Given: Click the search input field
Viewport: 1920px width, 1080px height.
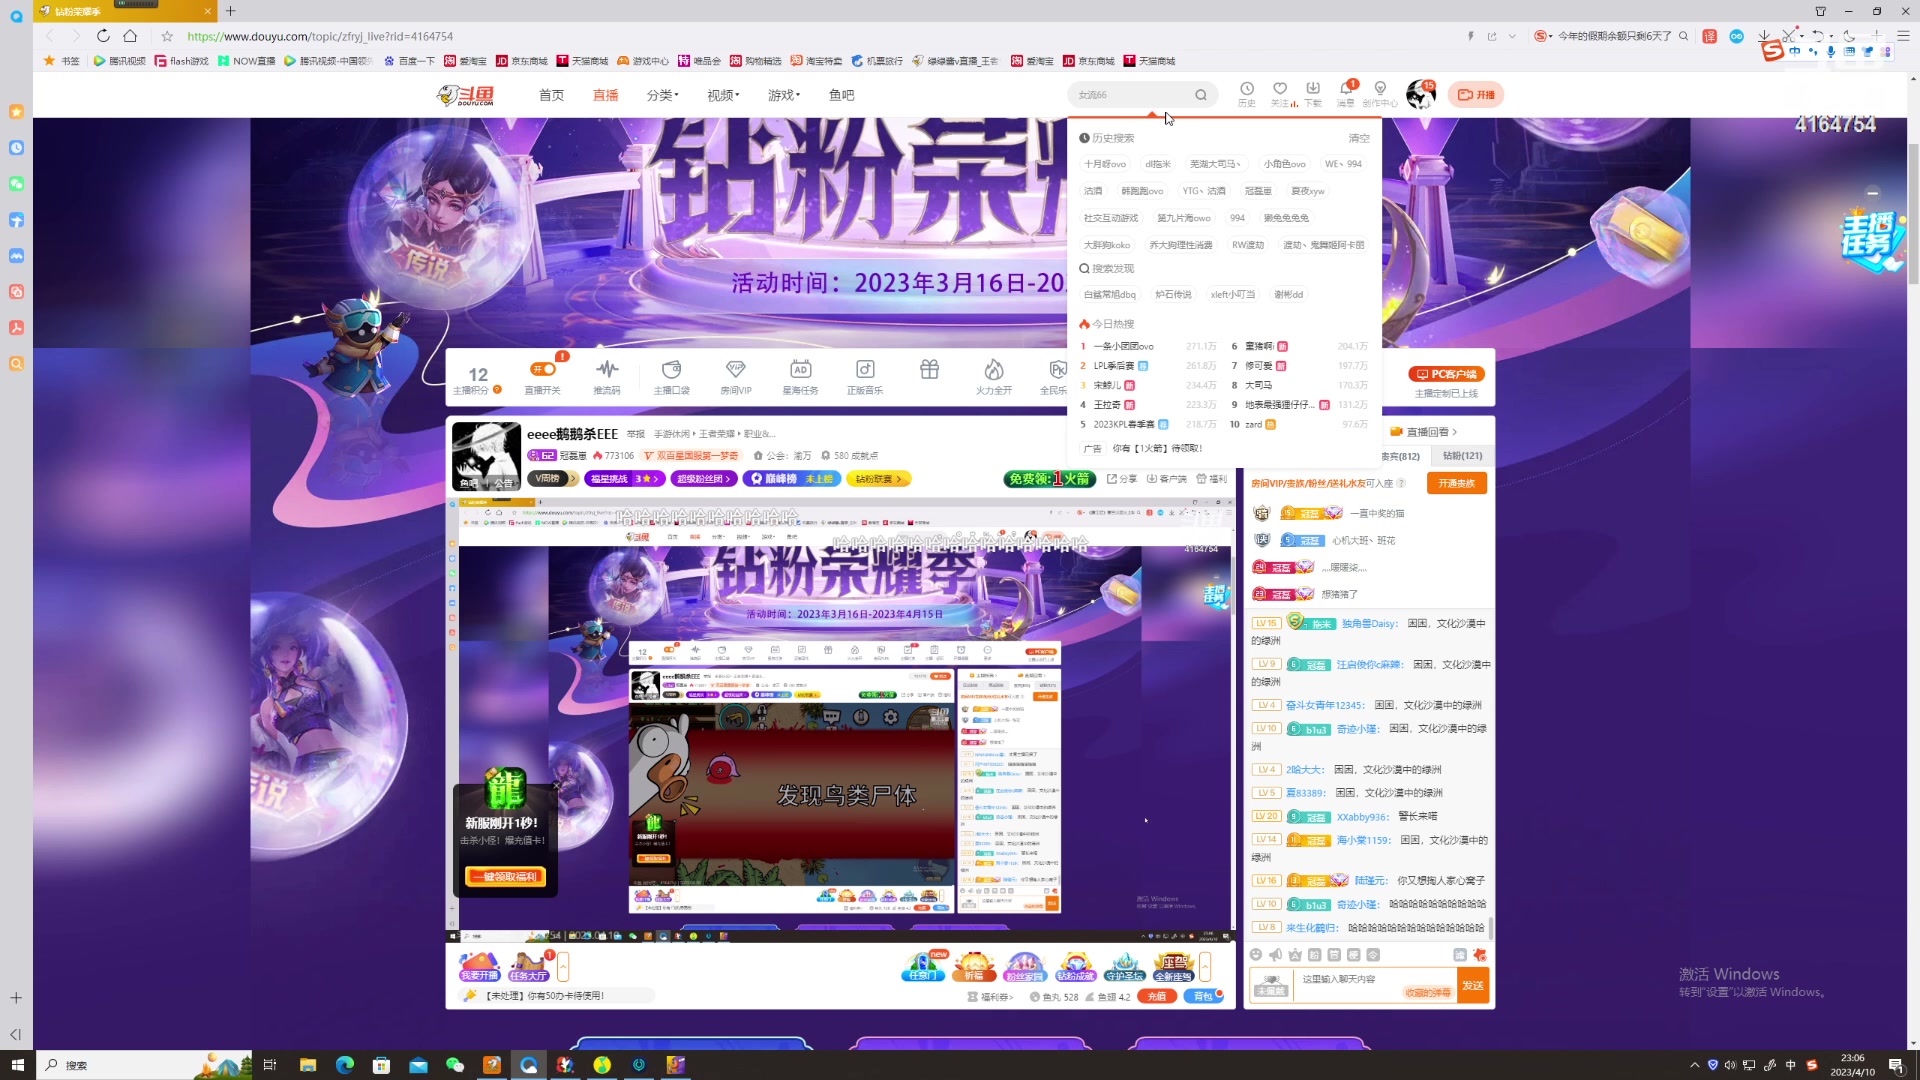Looking at the screenshot, I should click(1132, 95).
